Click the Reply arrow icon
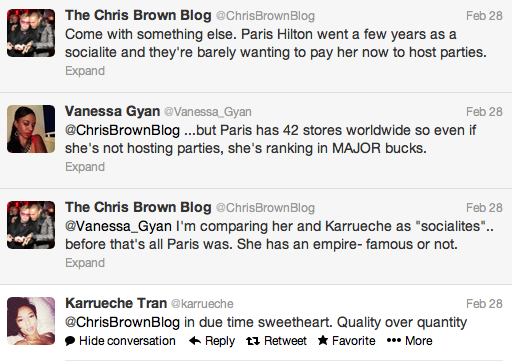 pos(195,341)
